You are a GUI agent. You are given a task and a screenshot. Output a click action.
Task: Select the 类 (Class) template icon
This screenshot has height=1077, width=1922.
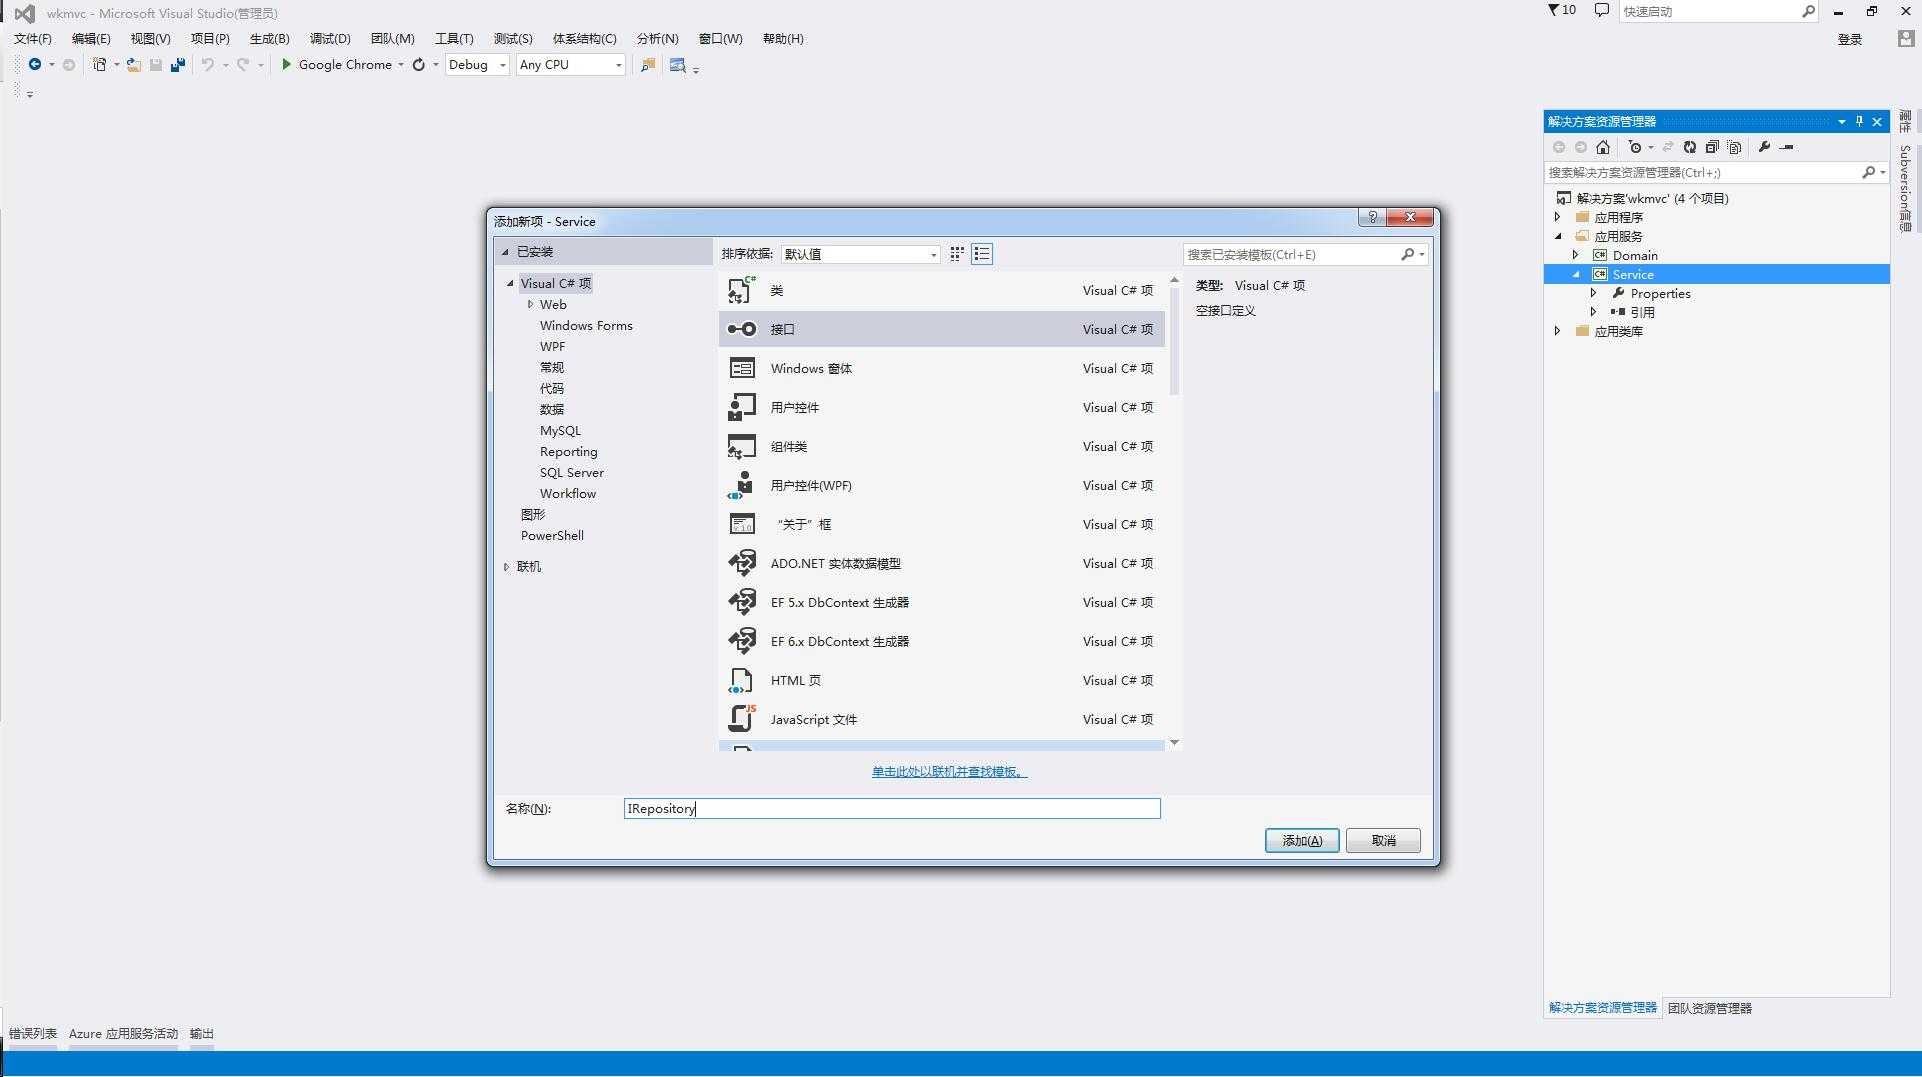(x=742, y=290)
